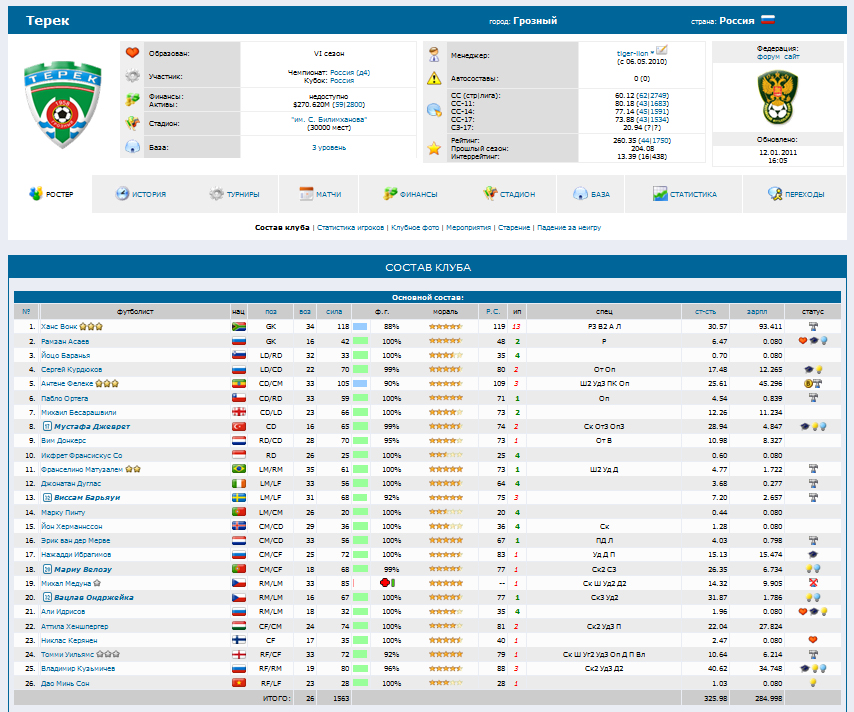Sort roster by поз column header
The image size is (854, 712).
(271, 311)
